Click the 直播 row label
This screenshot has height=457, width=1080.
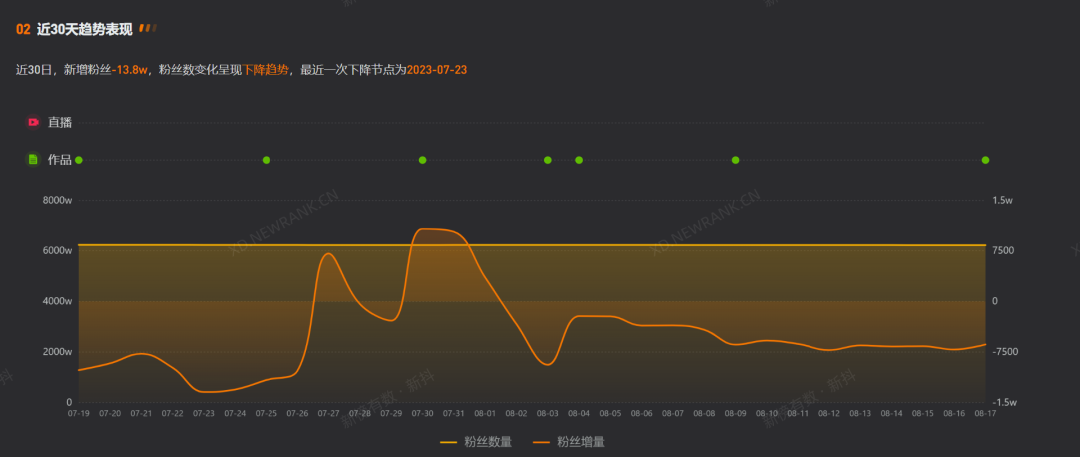click(60, 123)
